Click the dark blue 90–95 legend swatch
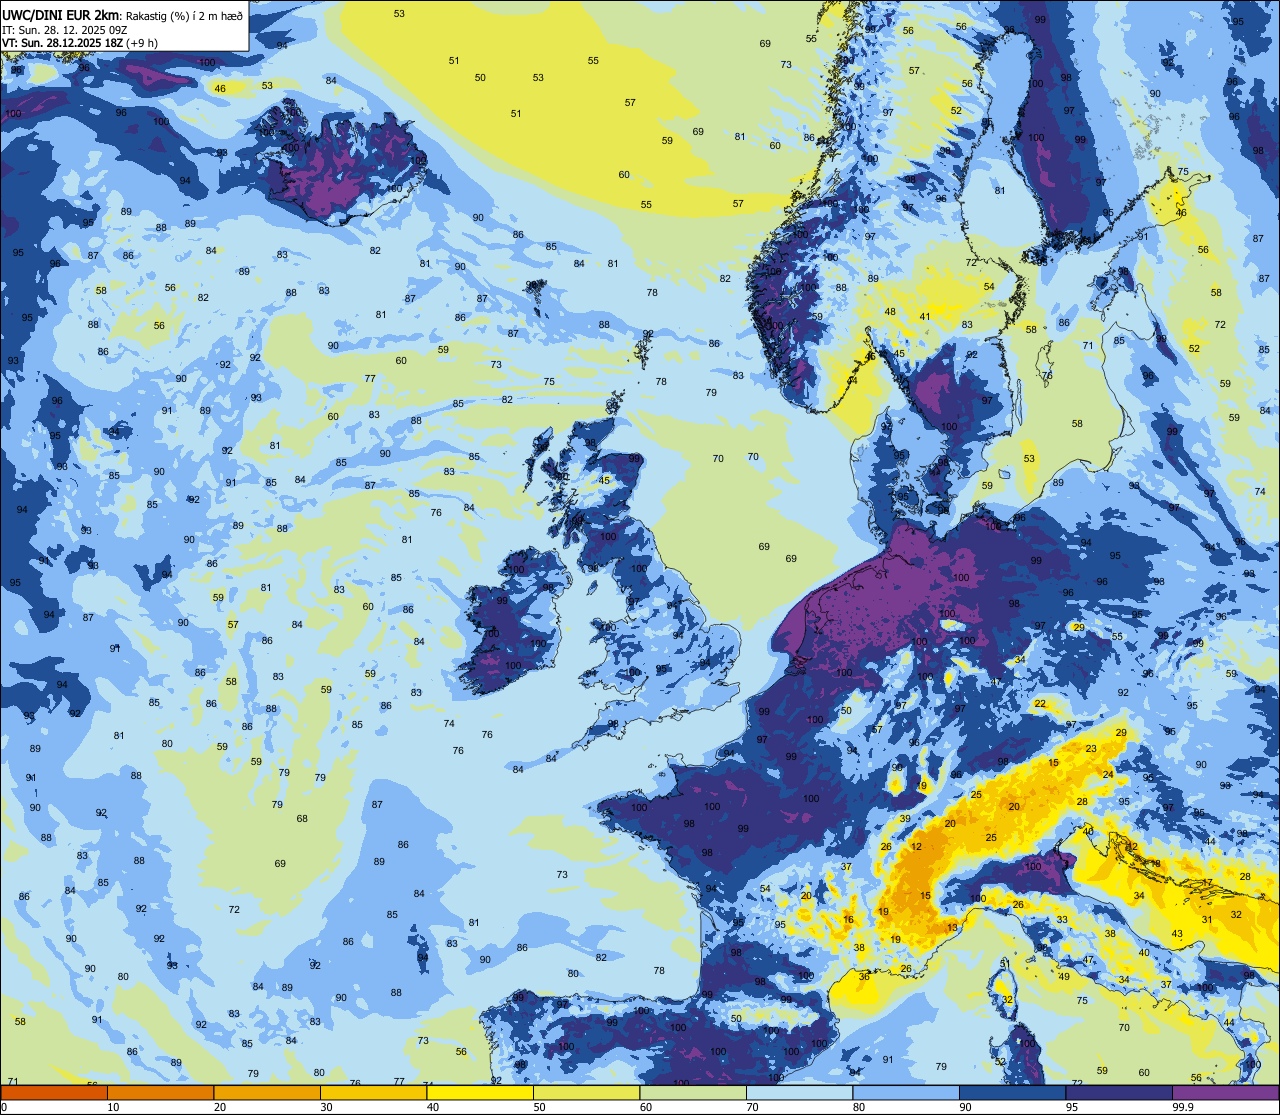Screen dimensions: 1280x1115 (1012, 1092)
